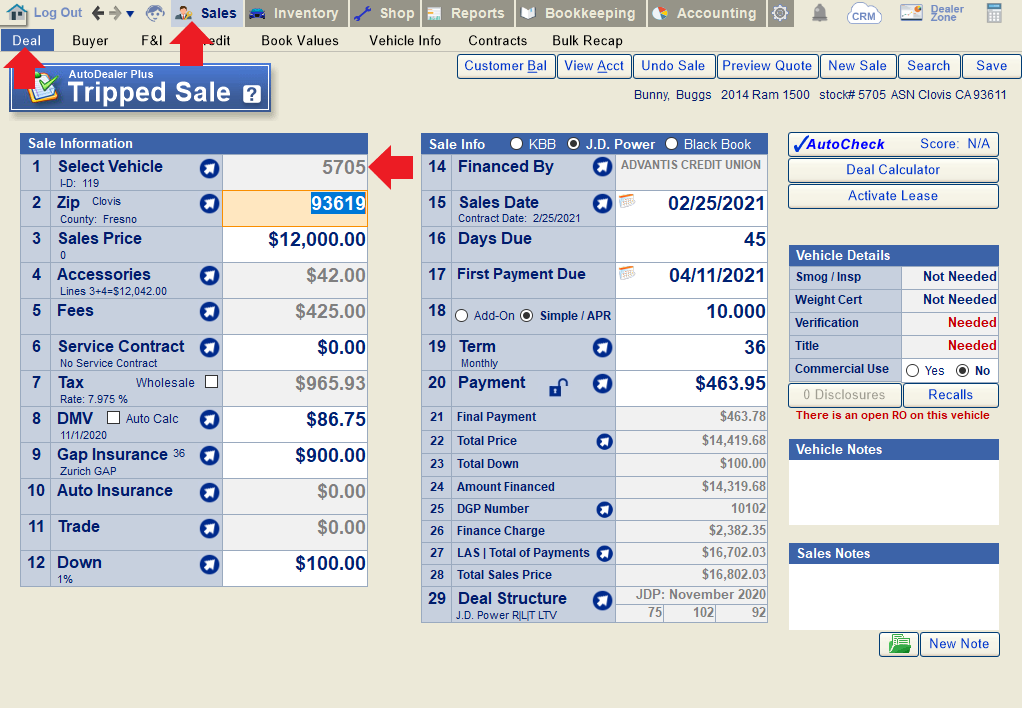Open the Term arrow icon
This screenshot has width=1022, height=708.
[602, 347]
